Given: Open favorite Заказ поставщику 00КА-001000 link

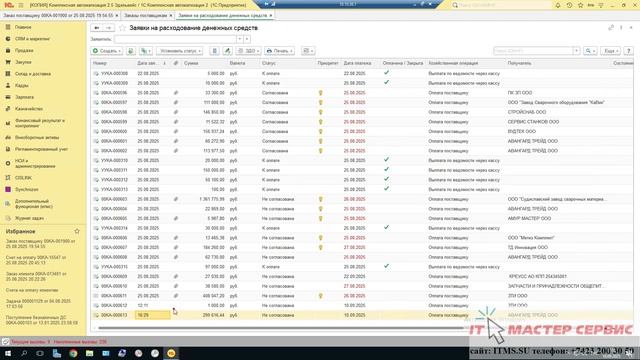Looking at the screenshot, I should pos(40,244).
